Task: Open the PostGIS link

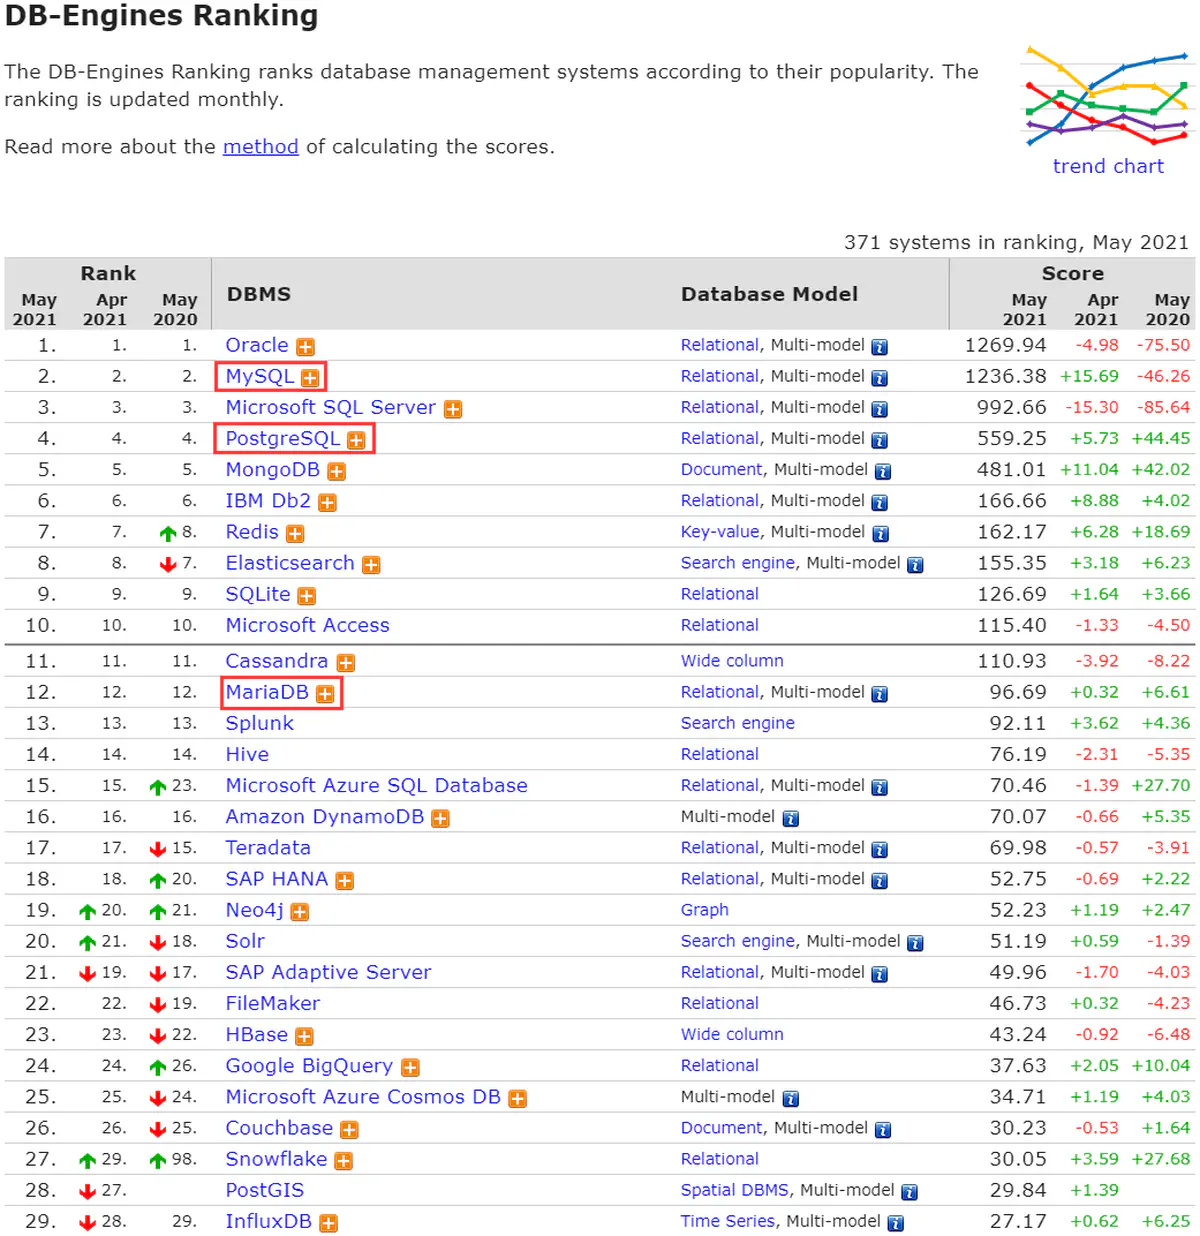Action: (x=265, y=1190)
